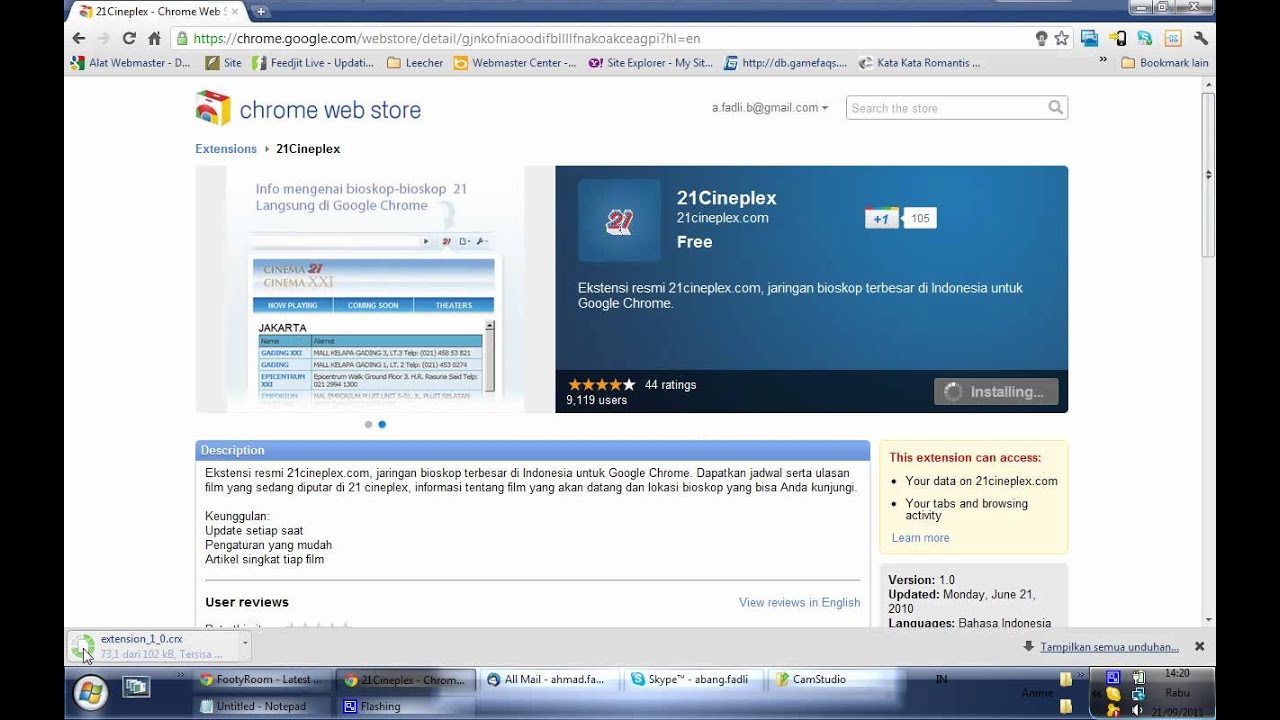The height and width of the screenshot is (720, 1280).
Task: Open the Alat Webmaster bookmark
Action: [130, 62]
